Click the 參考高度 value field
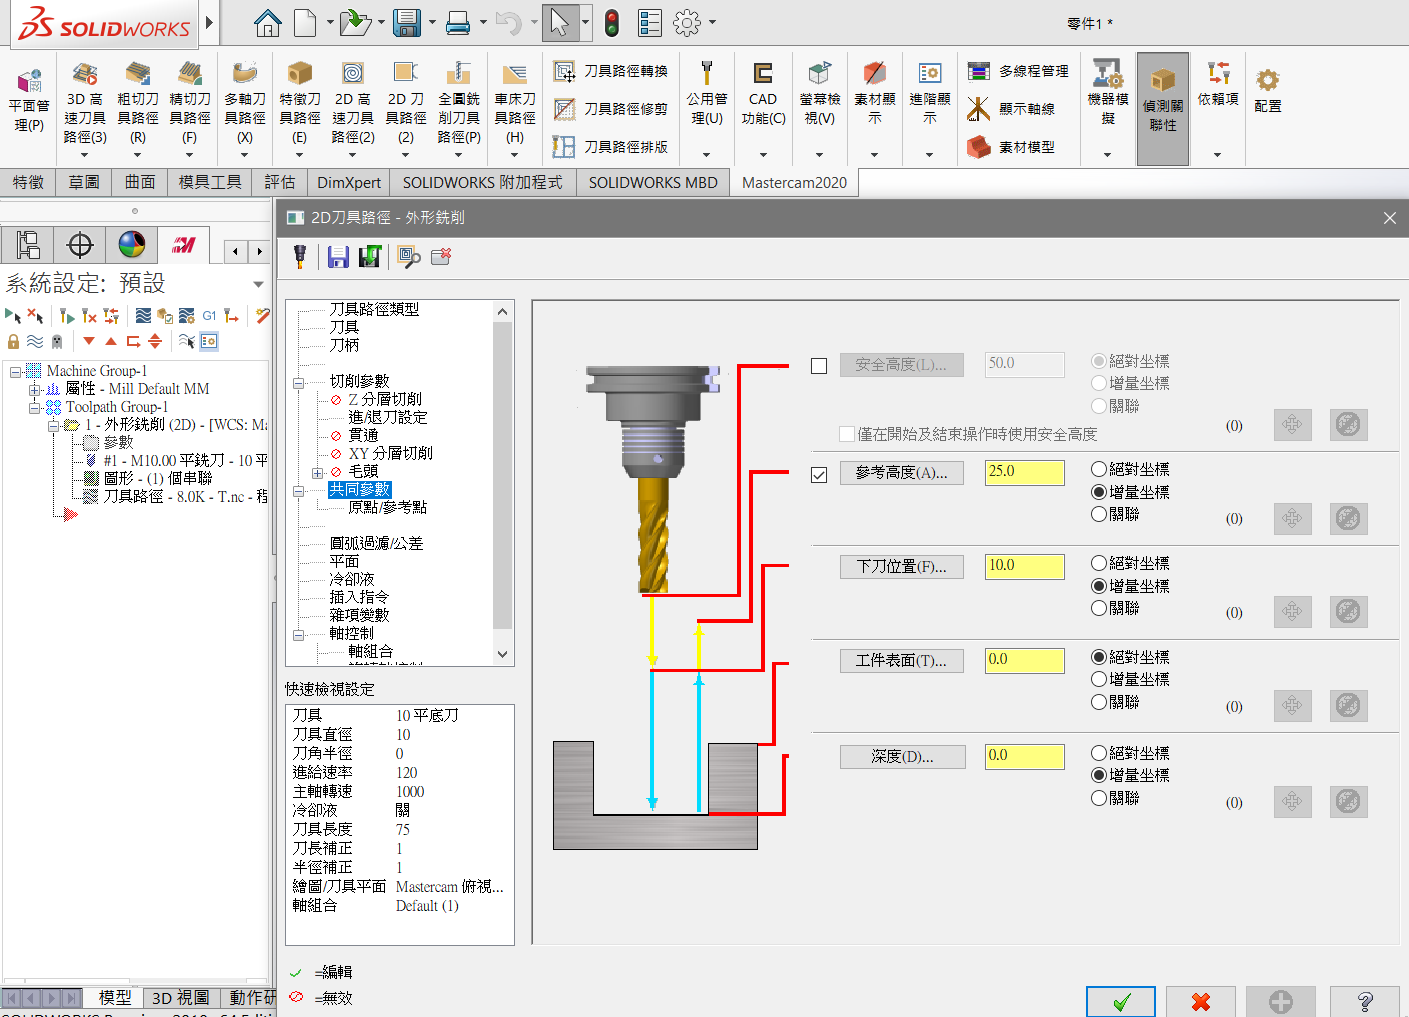This screenshot has width=1409, height=1017. pyautogui.click(x=1025, y=472)
